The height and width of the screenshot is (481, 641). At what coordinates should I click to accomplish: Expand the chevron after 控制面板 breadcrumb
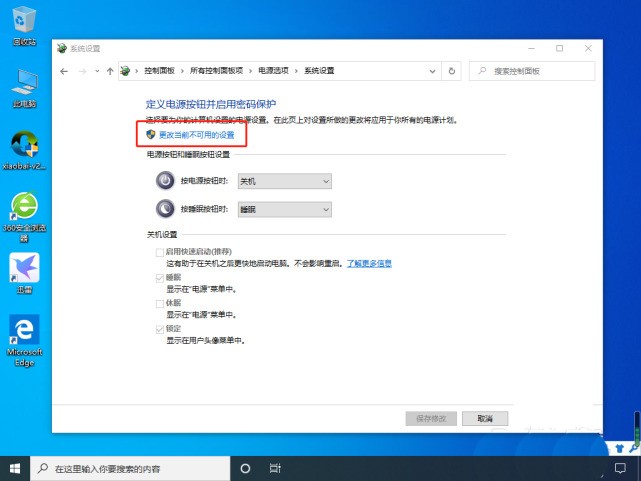point(182,71)
